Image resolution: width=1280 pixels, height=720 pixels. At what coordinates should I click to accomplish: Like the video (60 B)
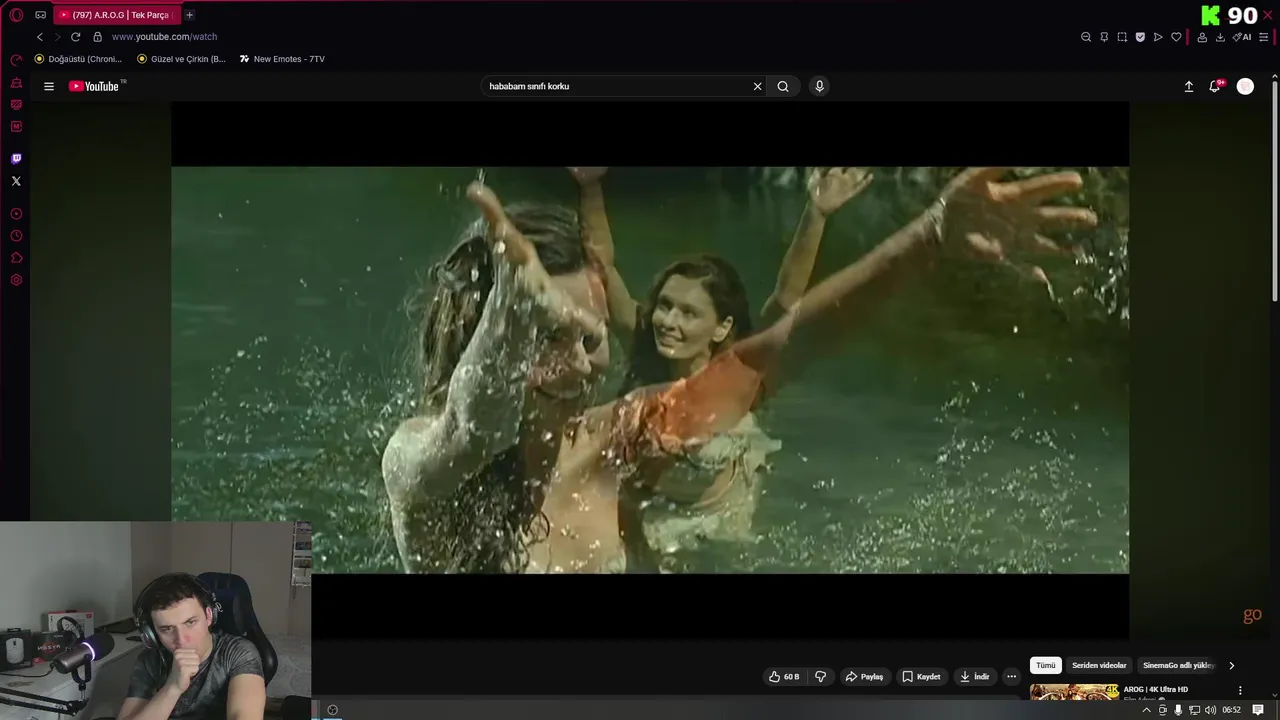pos(784,677)
